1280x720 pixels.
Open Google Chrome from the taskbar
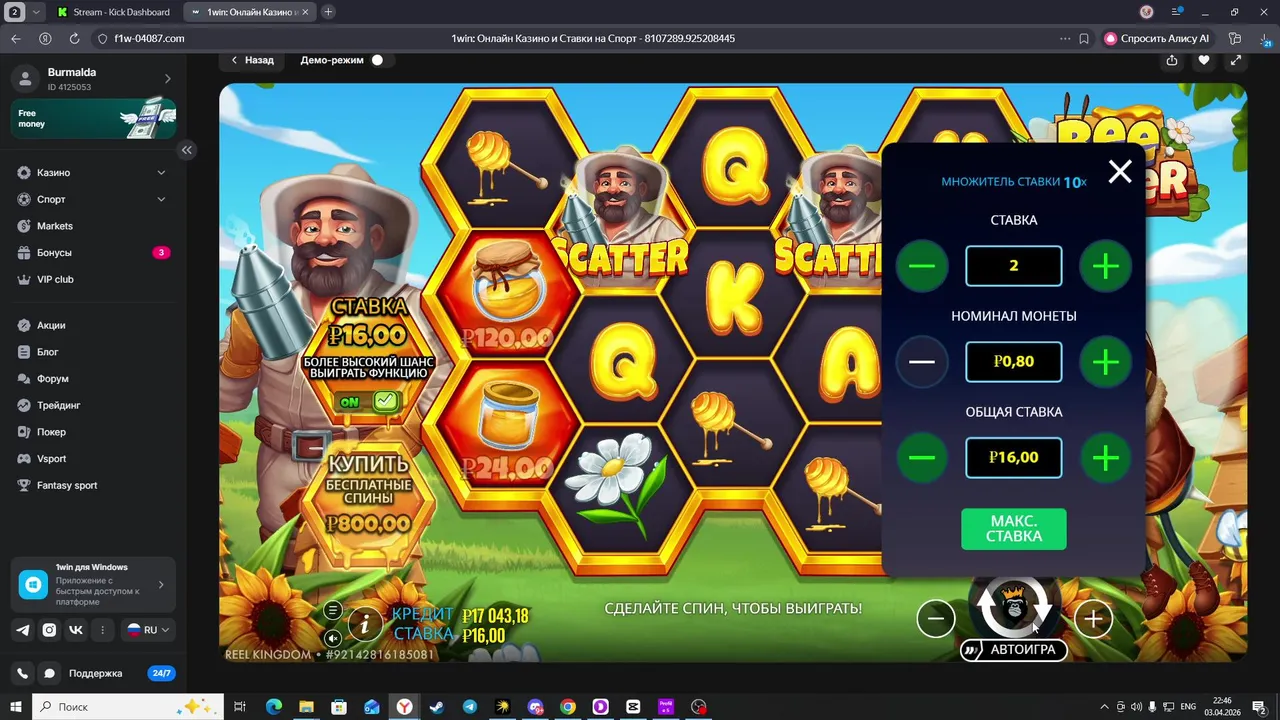[x=568, y=706]
